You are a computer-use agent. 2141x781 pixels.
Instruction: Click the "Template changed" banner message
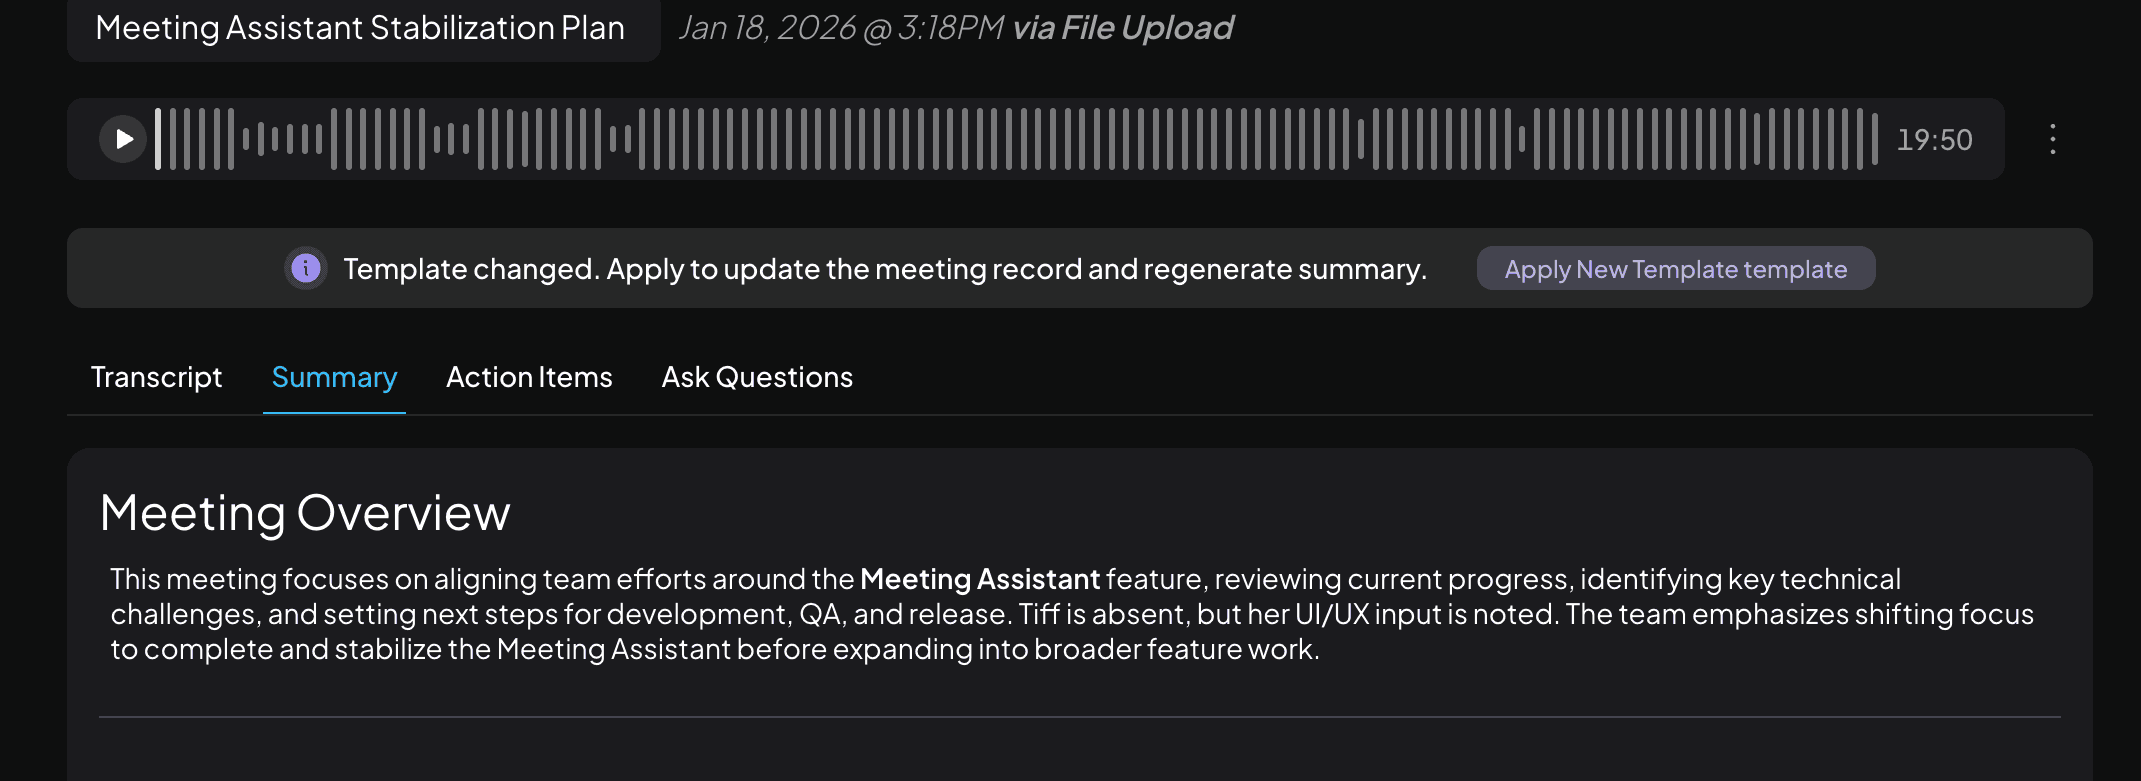[x=884, y=269]
